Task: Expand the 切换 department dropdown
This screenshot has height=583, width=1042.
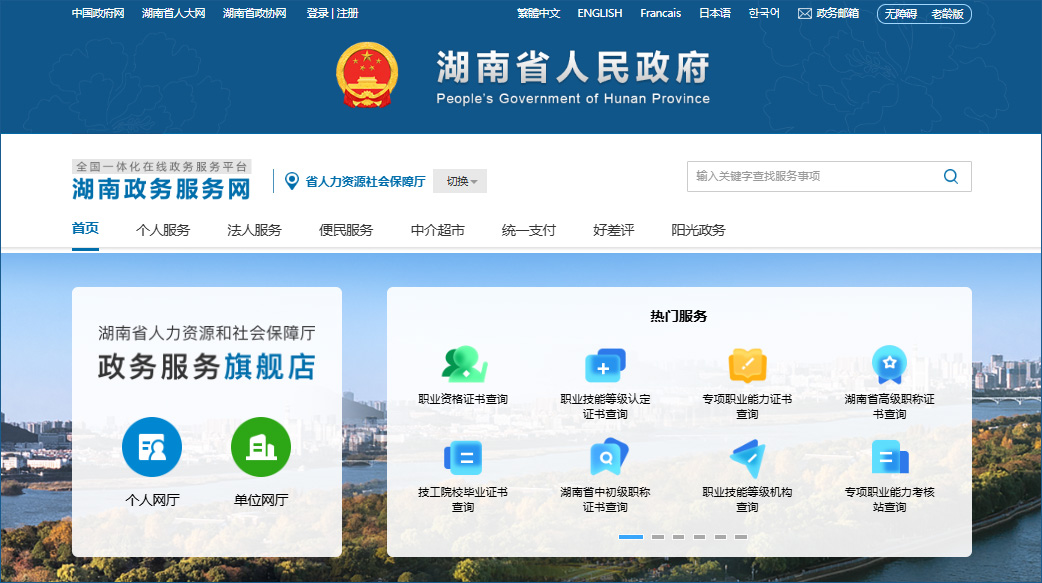Action: [460, 181]
